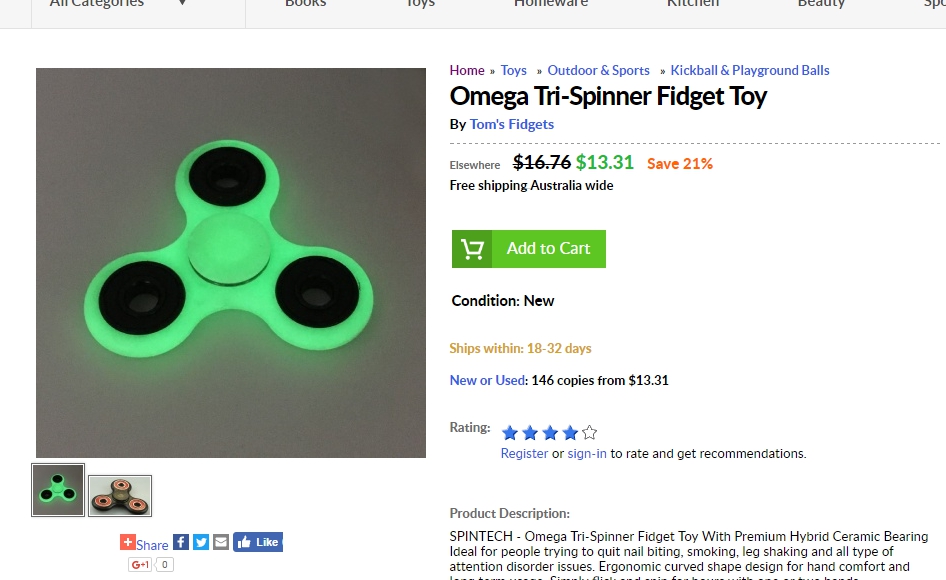Click the red plus Share icon
This screenshot has height=580, width=946.
[x=128, y=543]
